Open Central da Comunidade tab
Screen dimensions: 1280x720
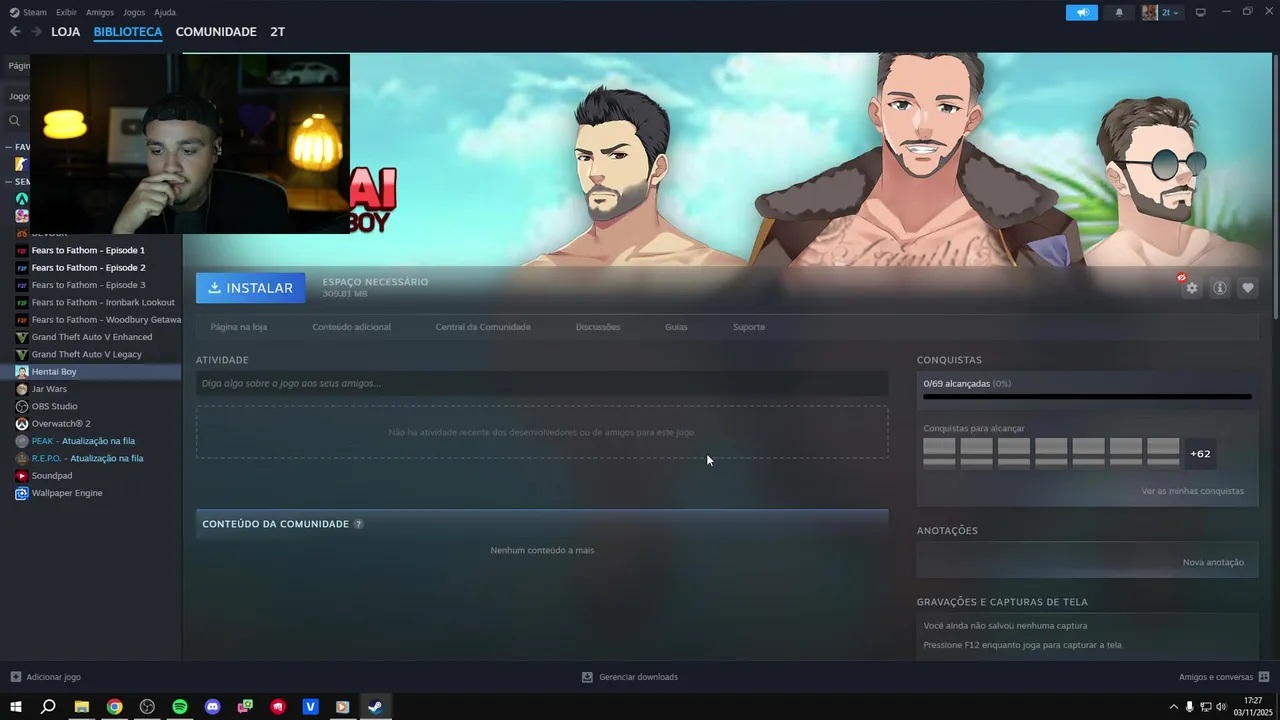[483, 327]
